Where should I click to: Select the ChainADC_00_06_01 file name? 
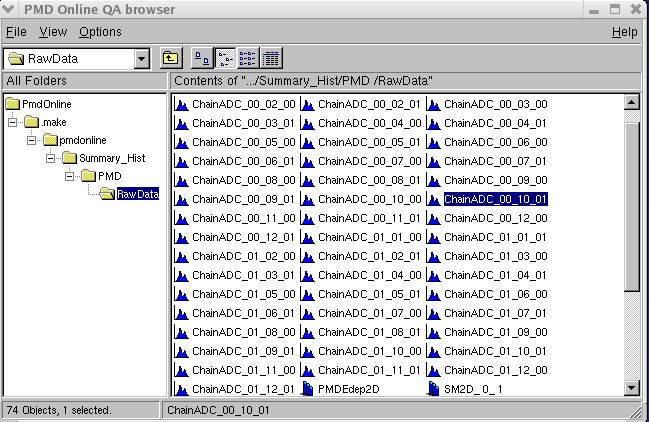pyautogui.click(x=243, y=161)
